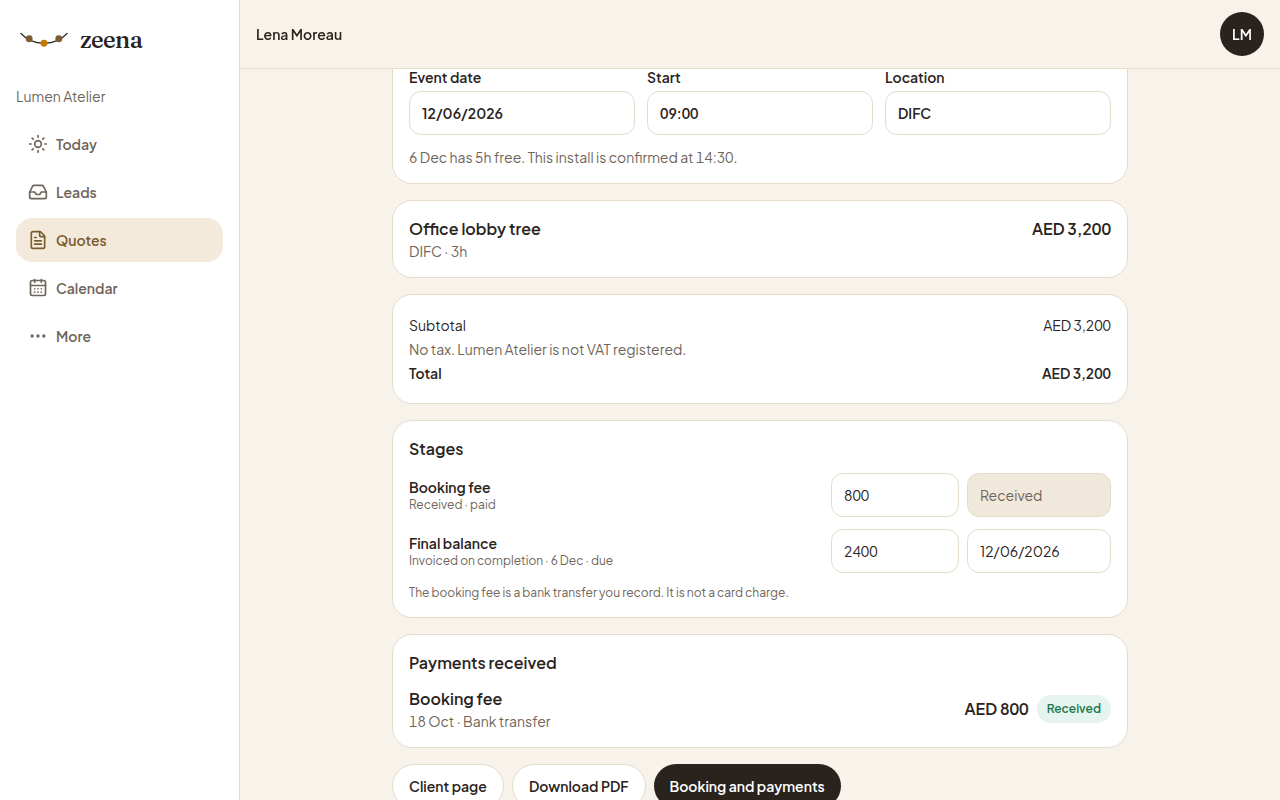Click the Subtotal AED 3,200 value

[x=1077, y=326]
